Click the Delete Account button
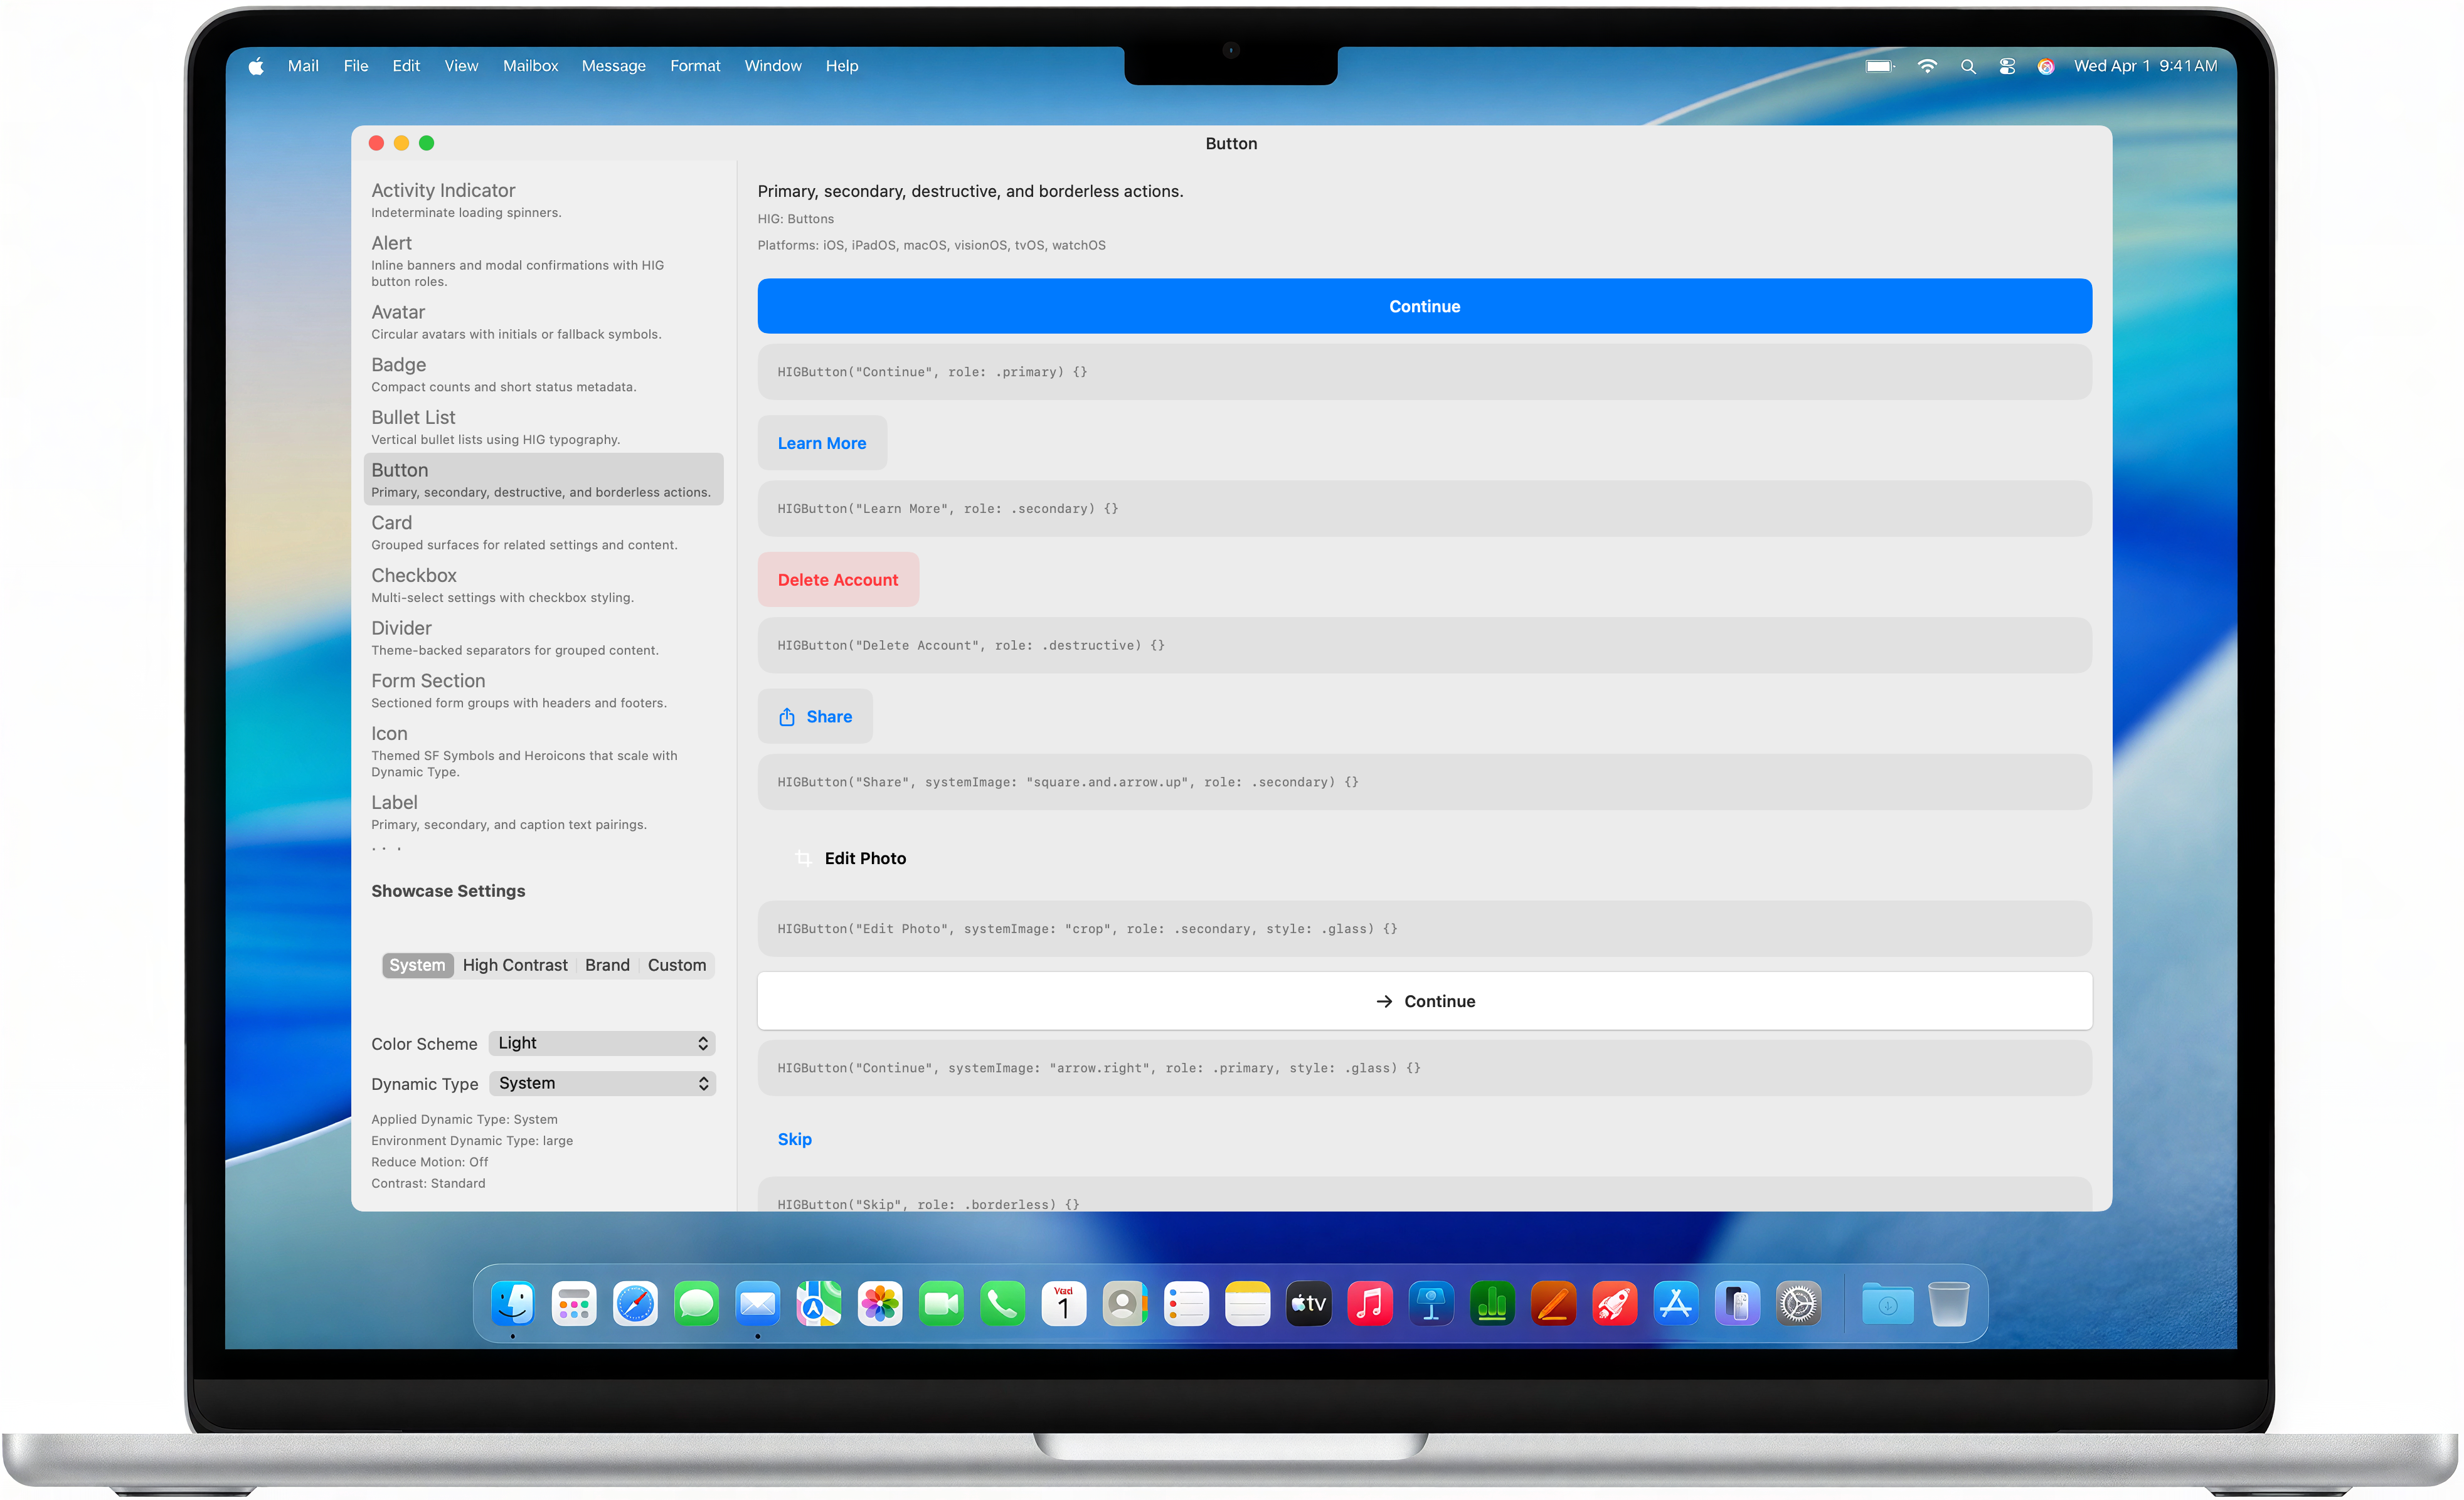This screenshot has width=2464, height=1500. [838, 580]
